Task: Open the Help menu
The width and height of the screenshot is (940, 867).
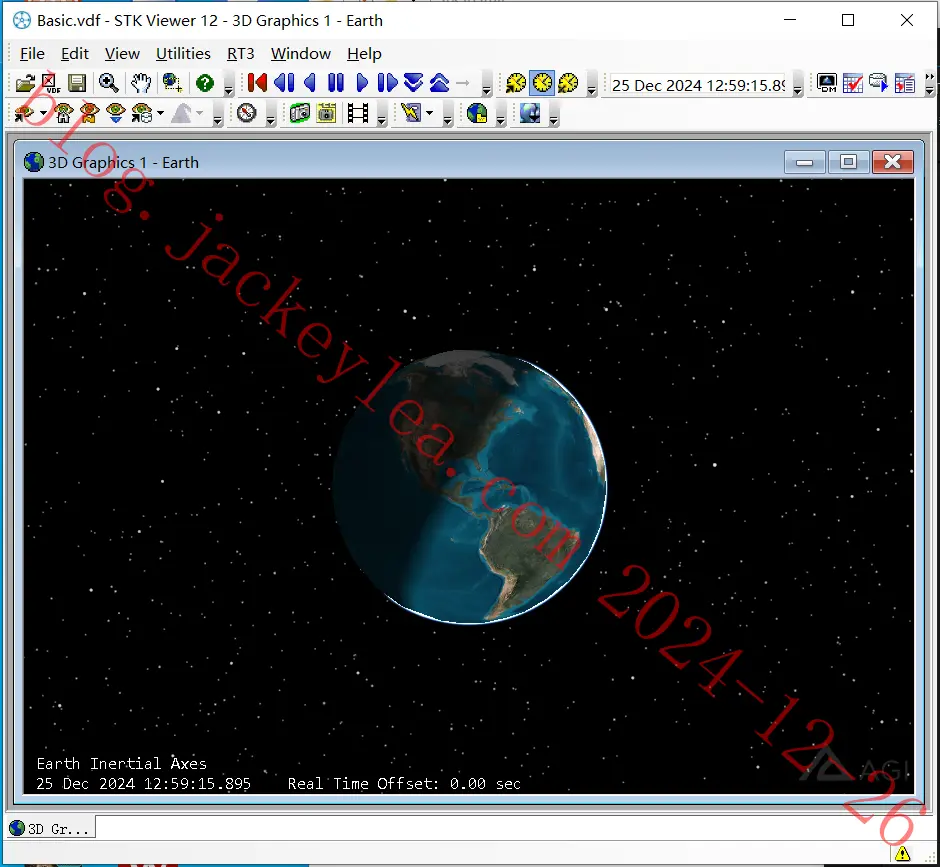Action: (x=364, y=53)
